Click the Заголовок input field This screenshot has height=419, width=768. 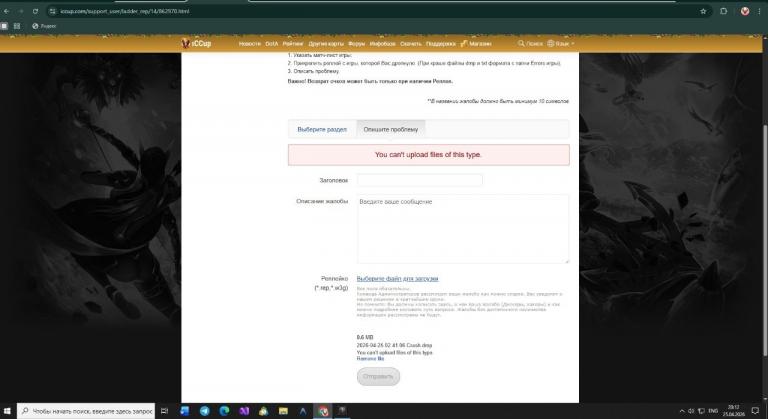[420, 180]
